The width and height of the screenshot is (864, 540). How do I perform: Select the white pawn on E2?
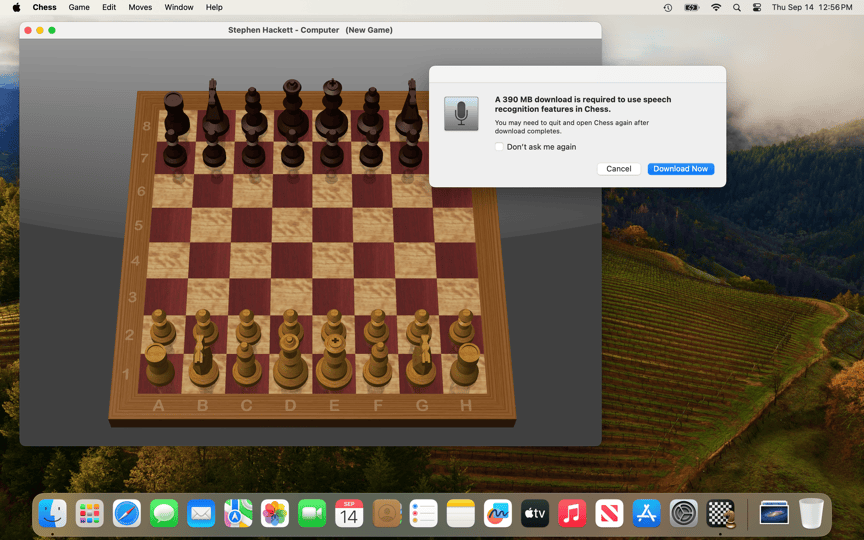(x=334, y=325)
